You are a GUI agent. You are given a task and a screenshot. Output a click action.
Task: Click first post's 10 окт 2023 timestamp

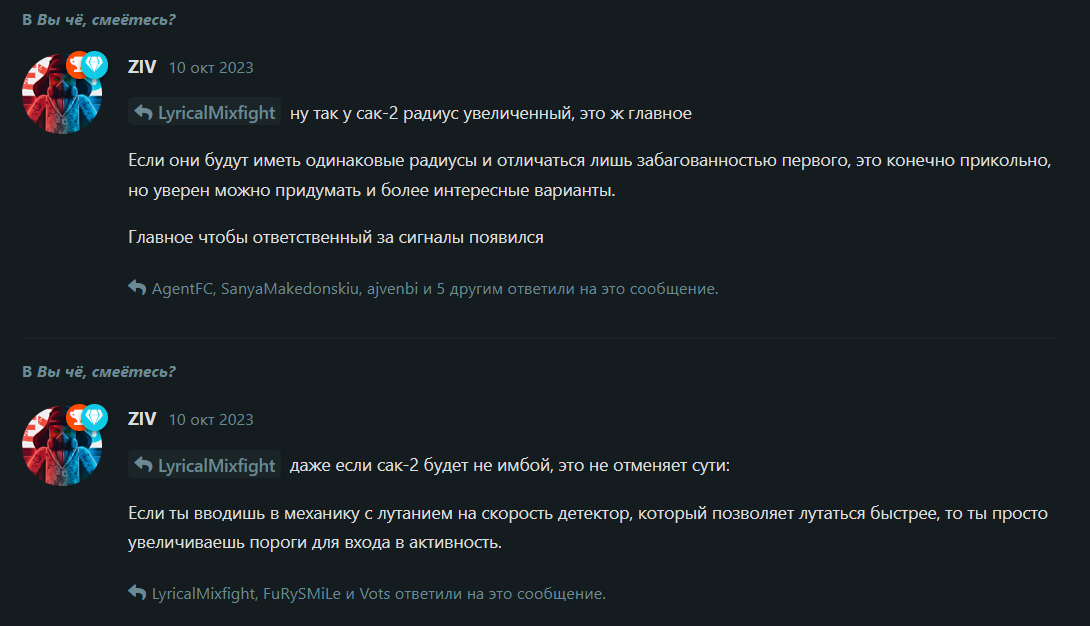[x=211, y=67]
